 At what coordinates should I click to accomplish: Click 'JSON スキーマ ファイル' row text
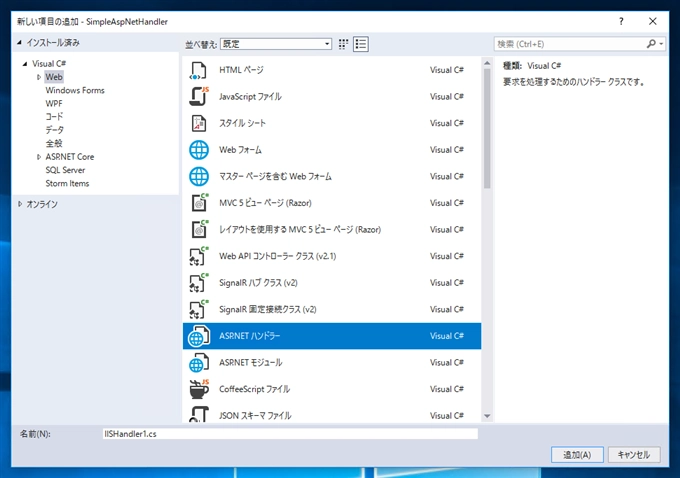coord(255,416)
